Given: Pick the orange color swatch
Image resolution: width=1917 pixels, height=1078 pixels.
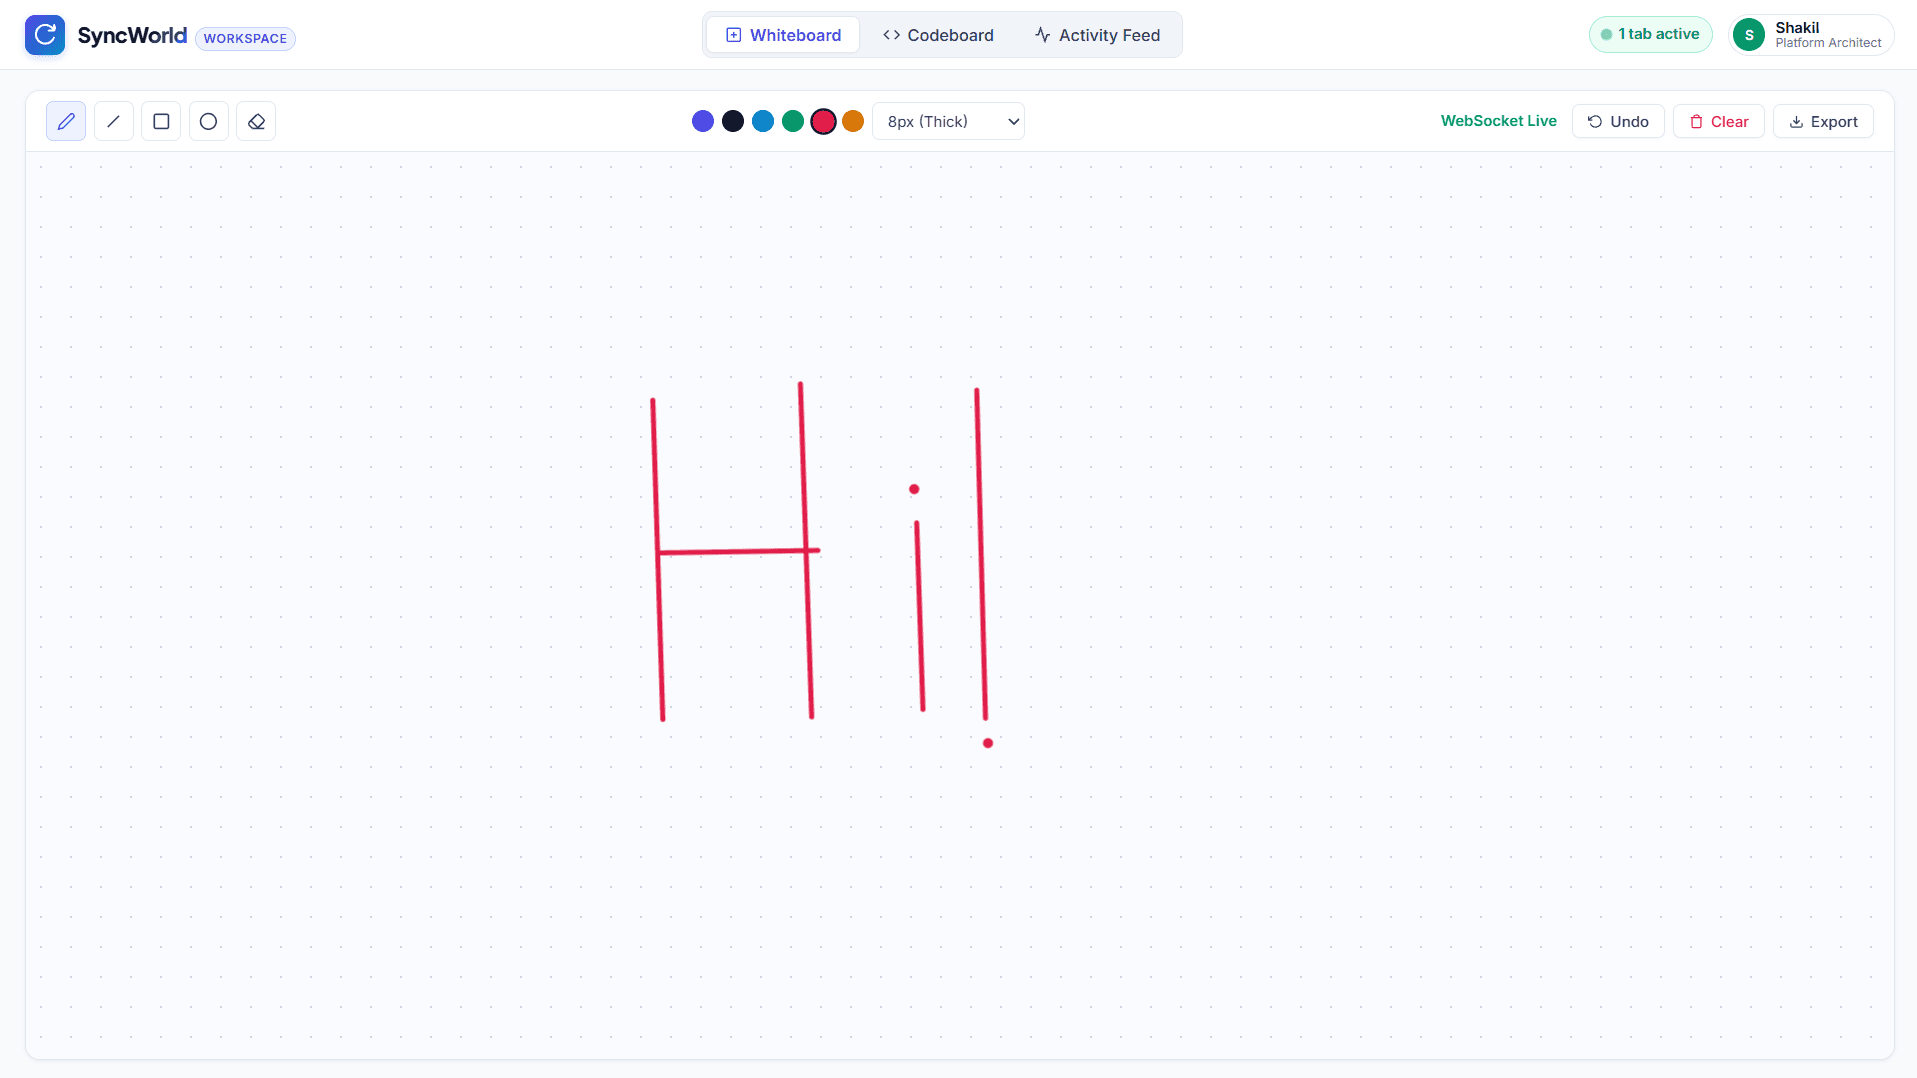Looking at the screenshot, I should [853, 121].
